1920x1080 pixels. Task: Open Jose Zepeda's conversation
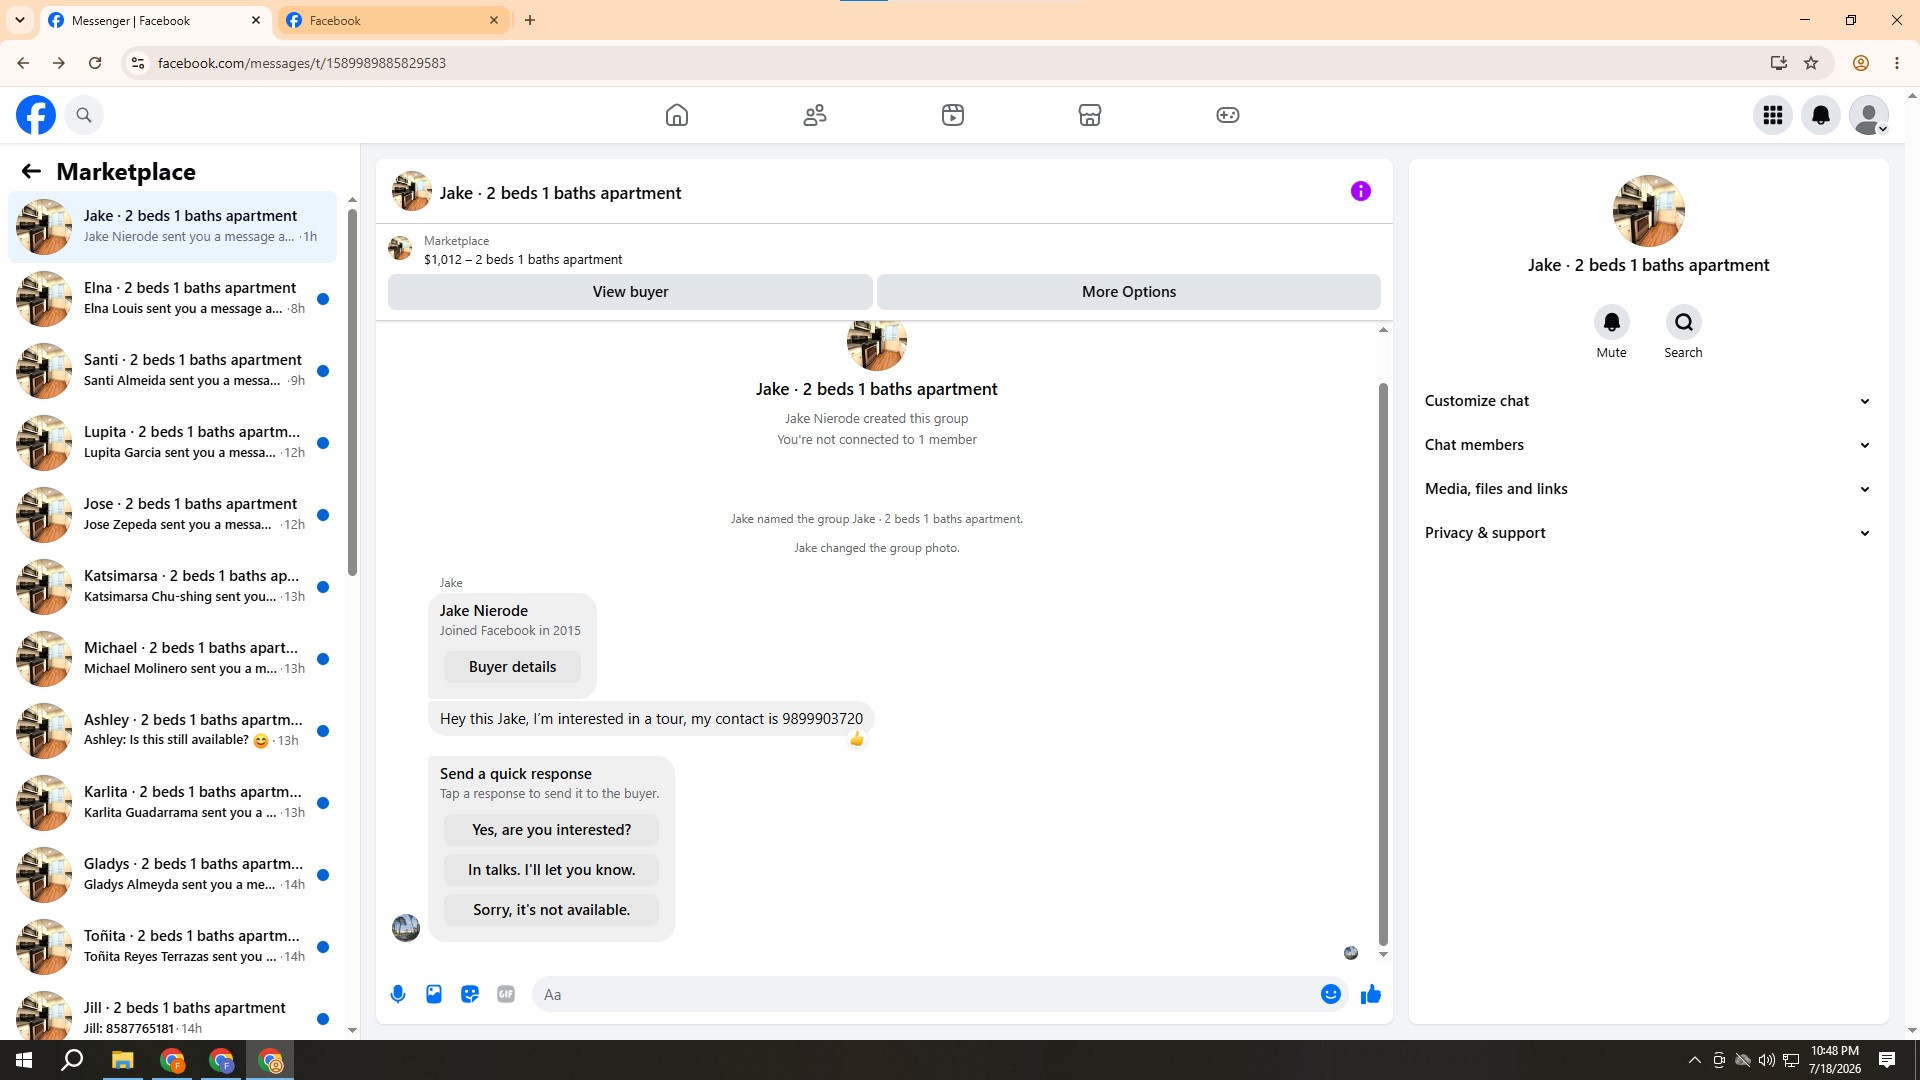click(173, 515)
